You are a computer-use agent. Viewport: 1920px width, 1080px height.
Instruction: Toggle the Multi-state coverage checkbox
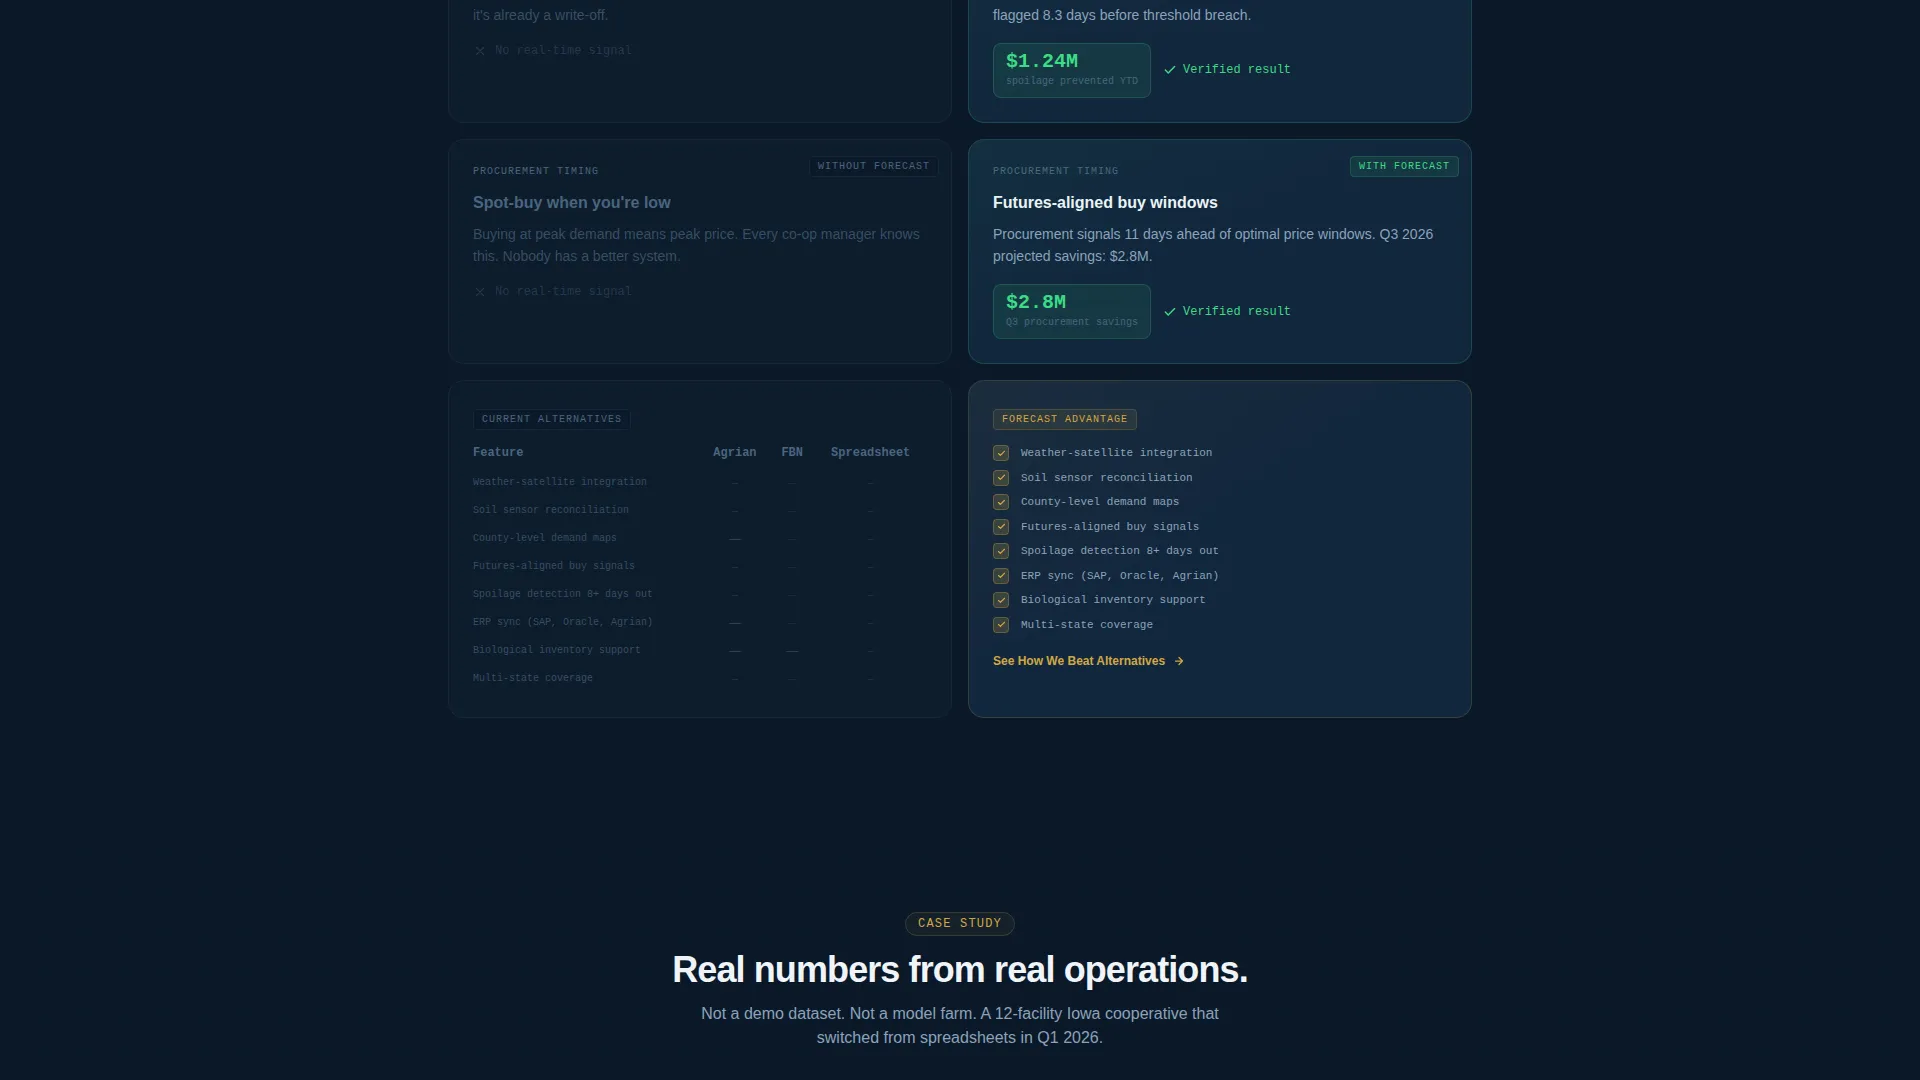click(x=1001, y=625)
